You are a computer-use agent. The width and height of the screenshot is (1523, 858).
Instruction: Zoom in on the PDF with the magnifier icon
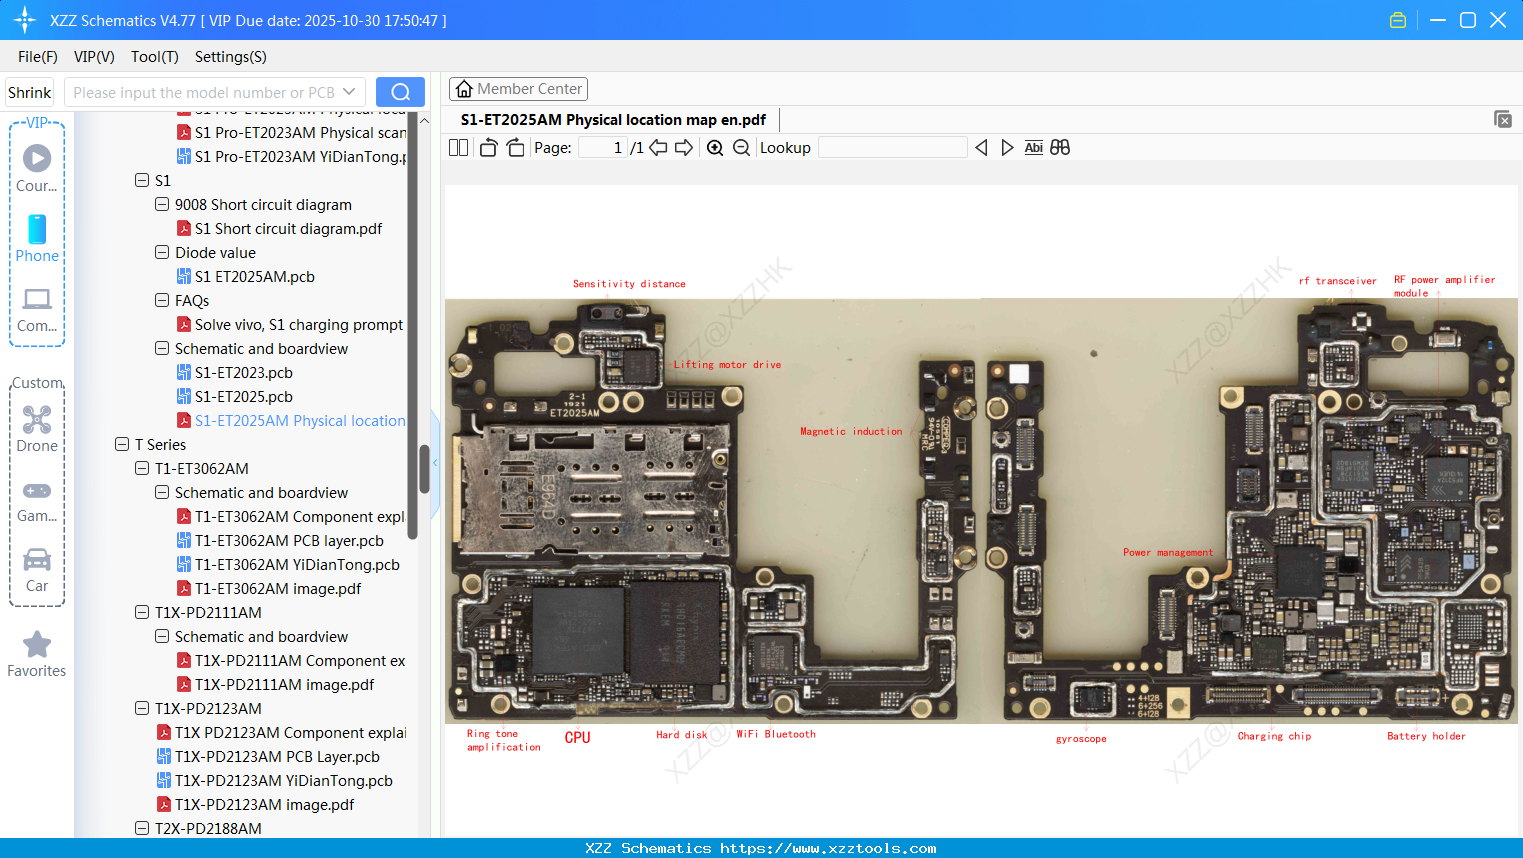715,147
